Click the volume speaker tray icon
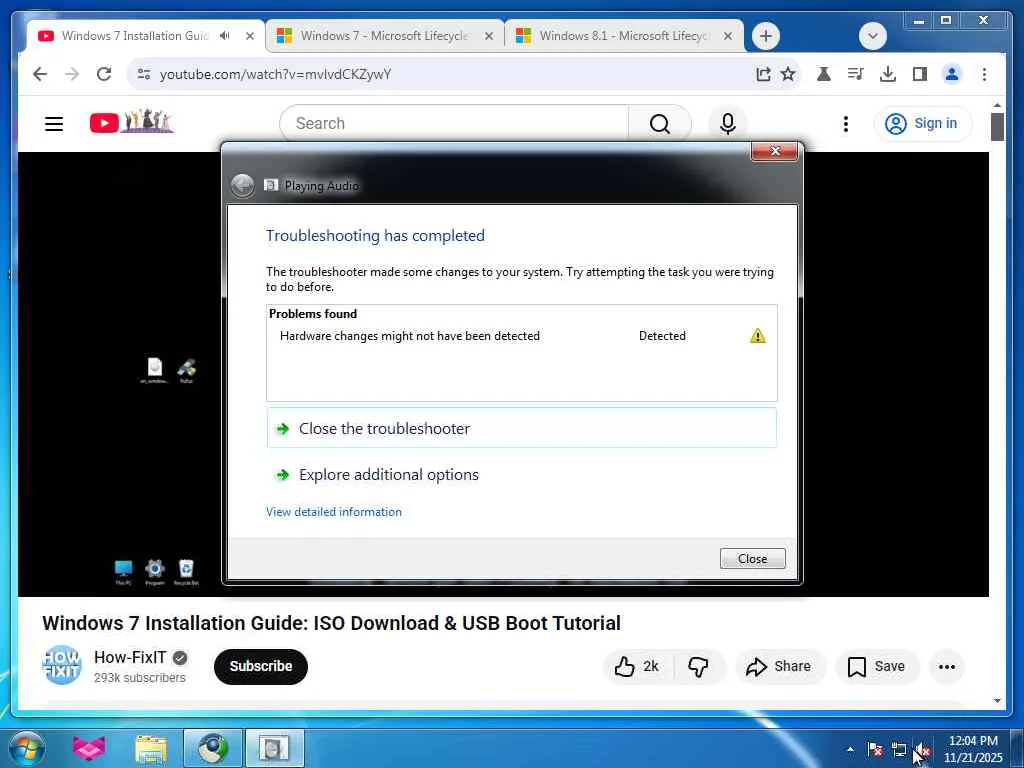The height and width of the screenshot is (768, 1024). pos(922,750)
